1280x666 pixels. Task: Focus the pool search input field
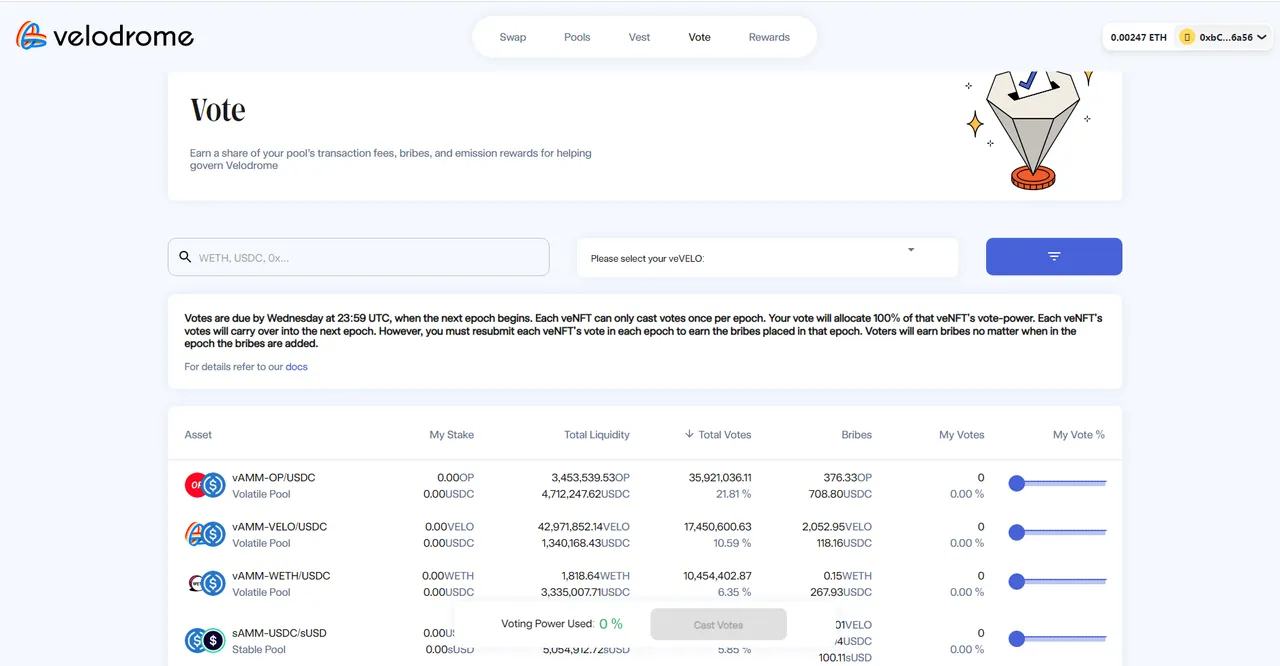tap(359, 257)
